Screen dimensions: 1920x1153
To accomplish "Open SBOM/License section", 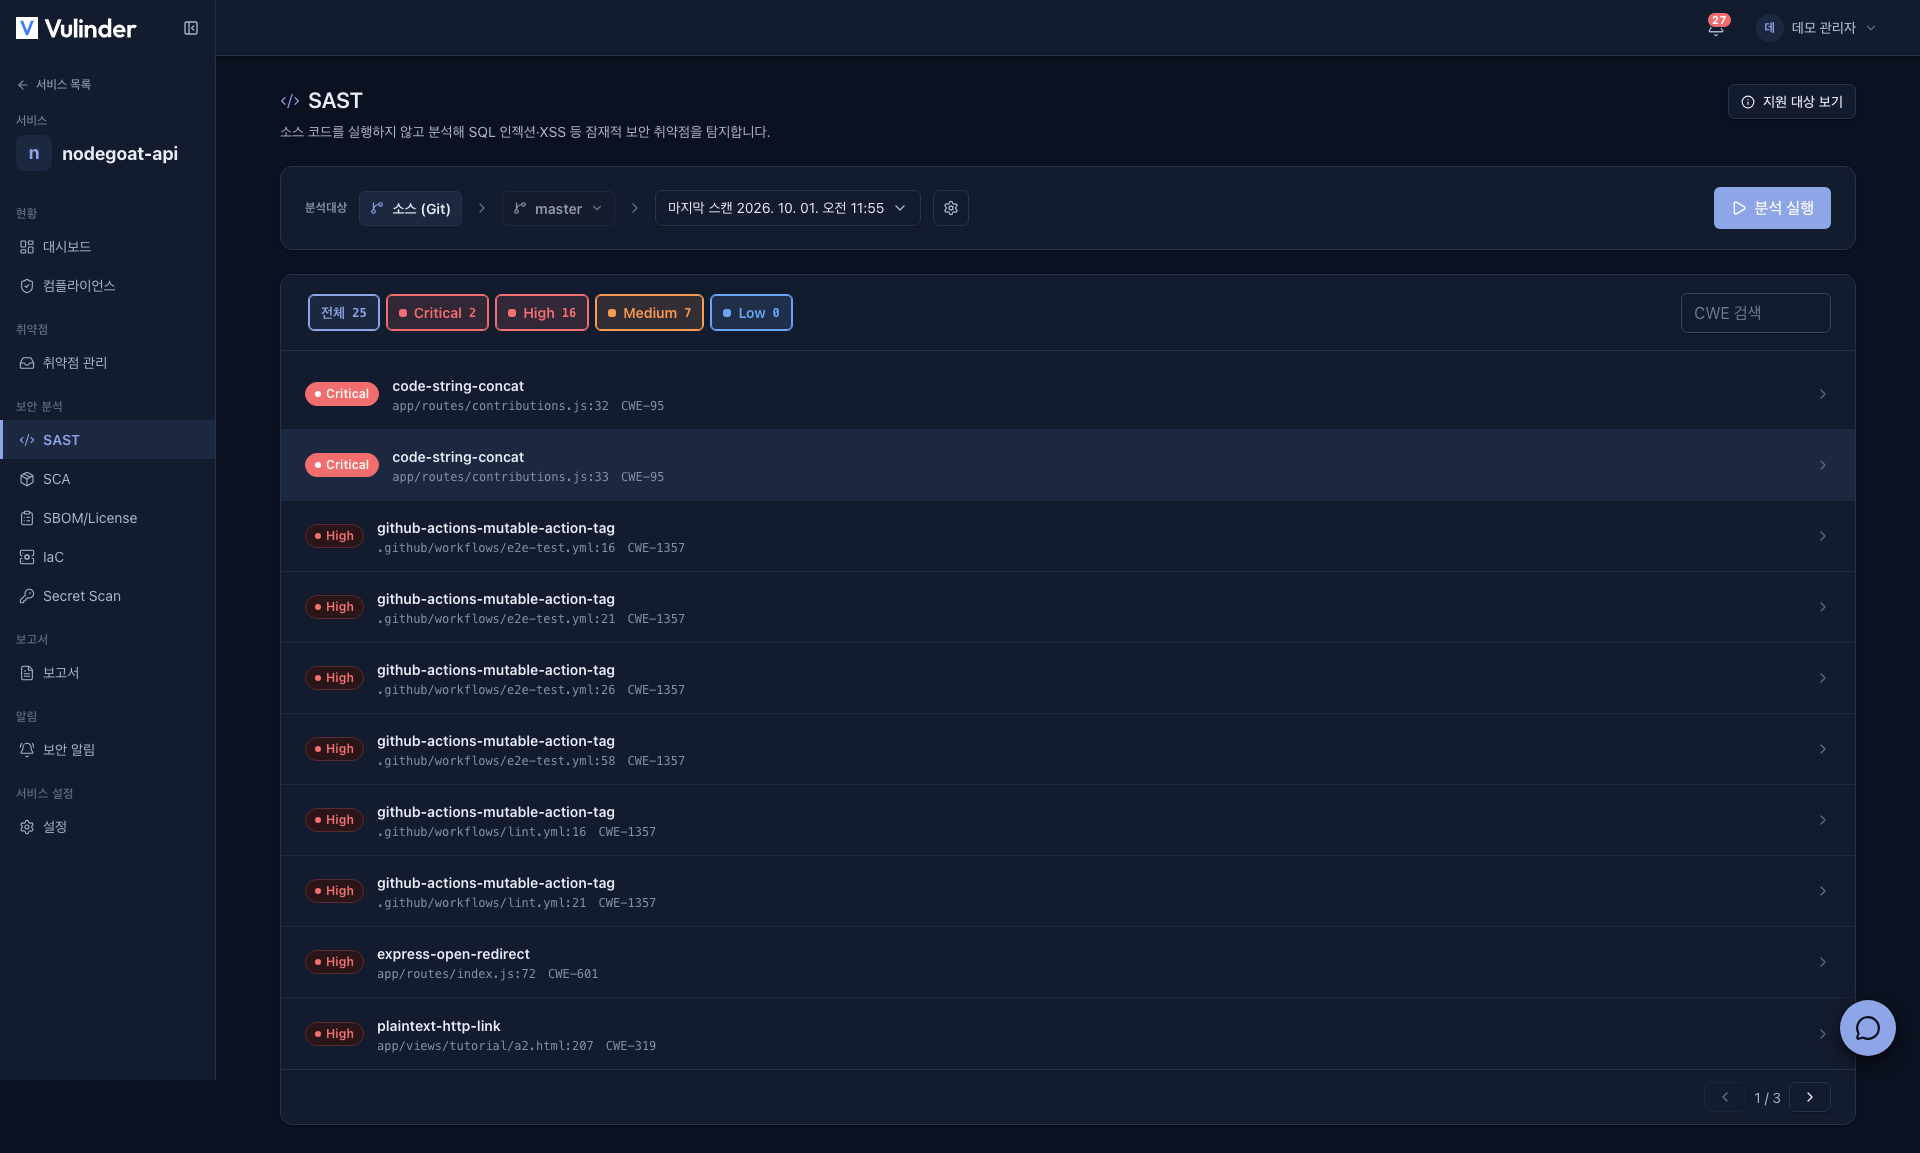I will click(x=108, y=518).
